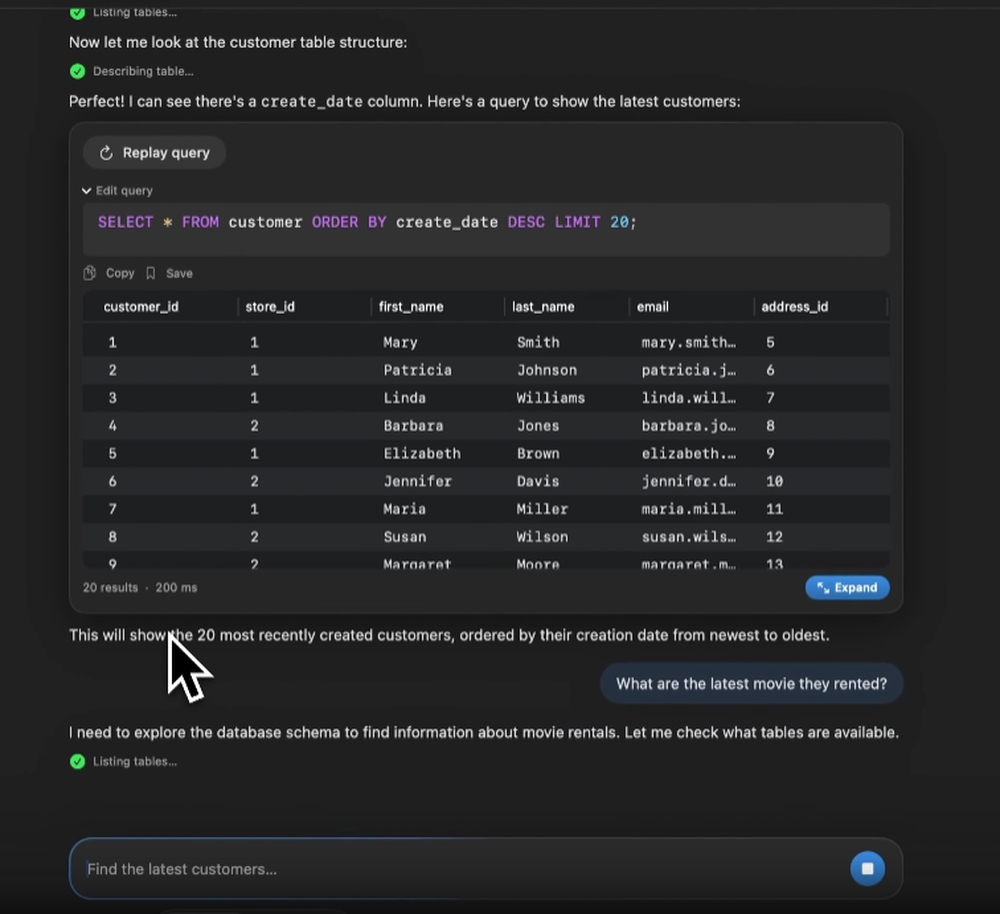Click the green check beside 'Describing table...'
Image resolution: width=1000 pixels, height=914 pixels.
pyautogui.click(x=77, y=71)
